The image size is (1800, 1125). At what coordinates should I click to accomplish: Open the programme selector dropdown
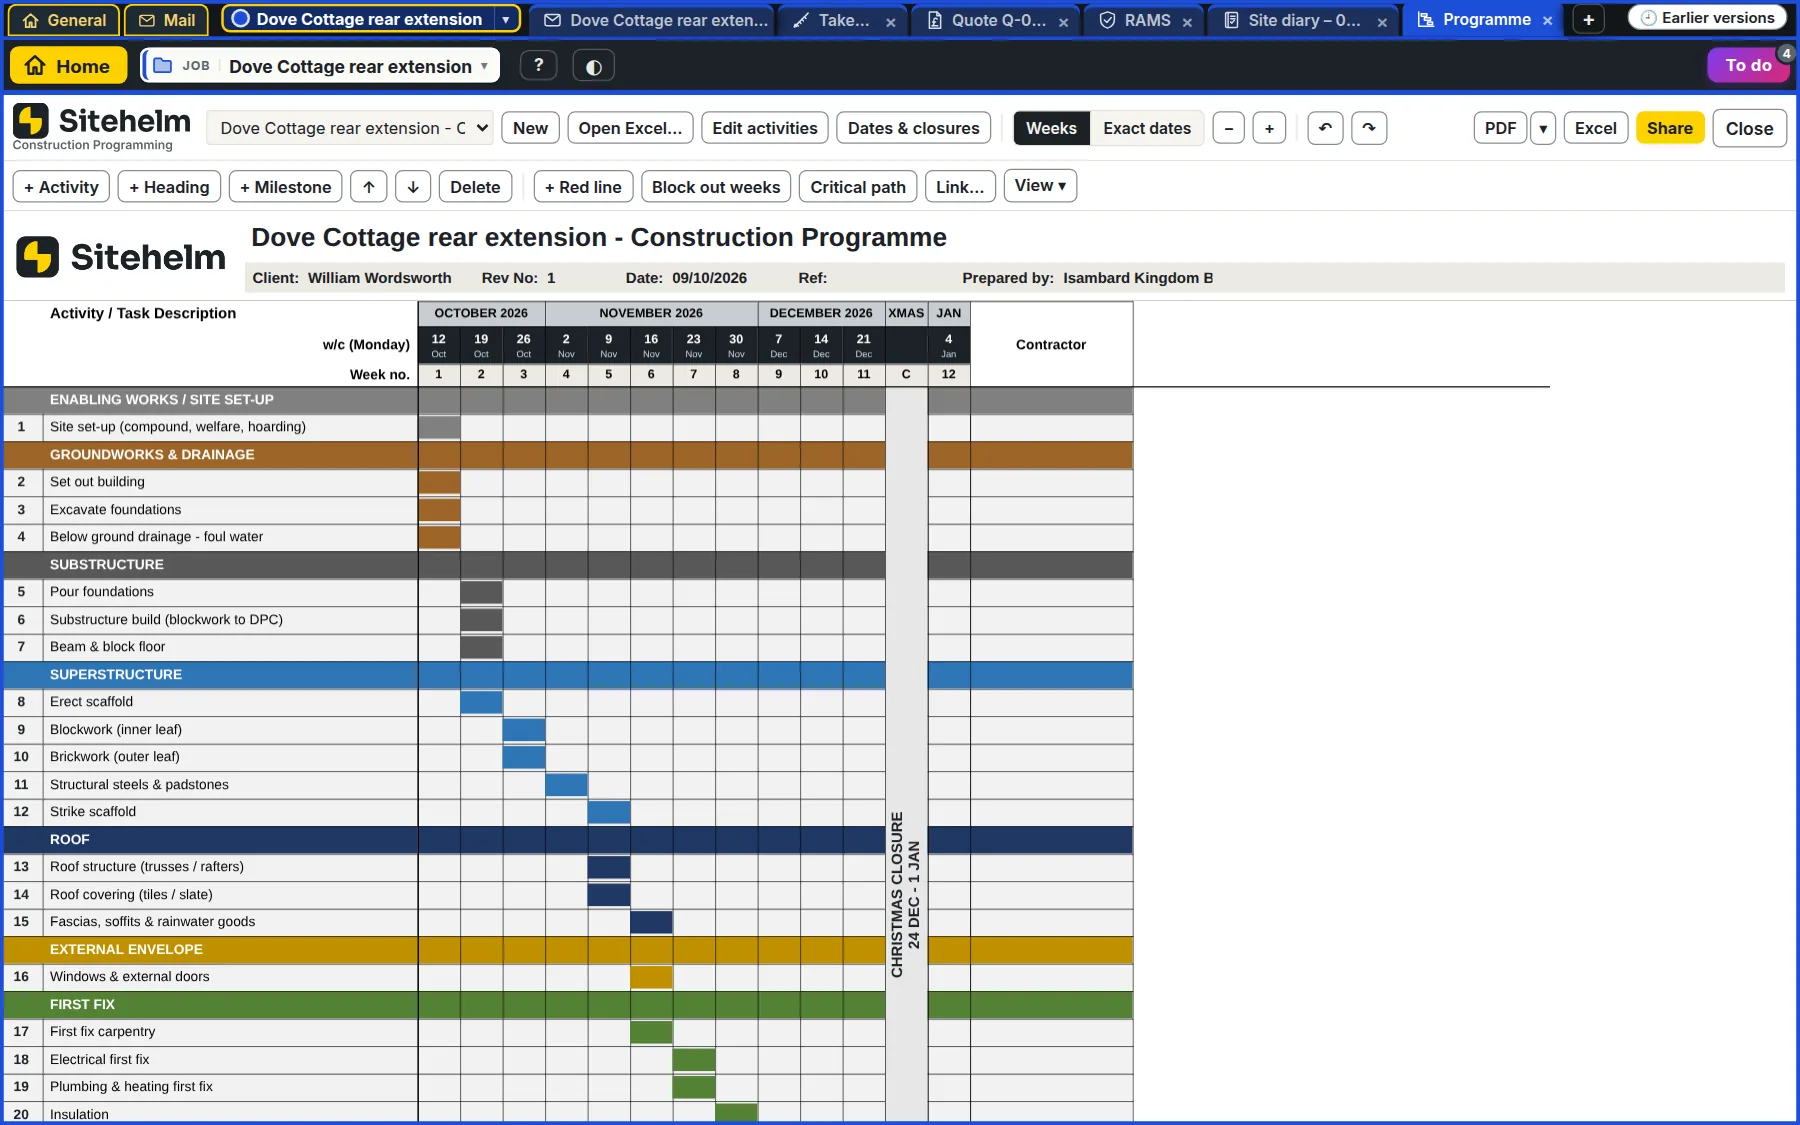point(350,128)
